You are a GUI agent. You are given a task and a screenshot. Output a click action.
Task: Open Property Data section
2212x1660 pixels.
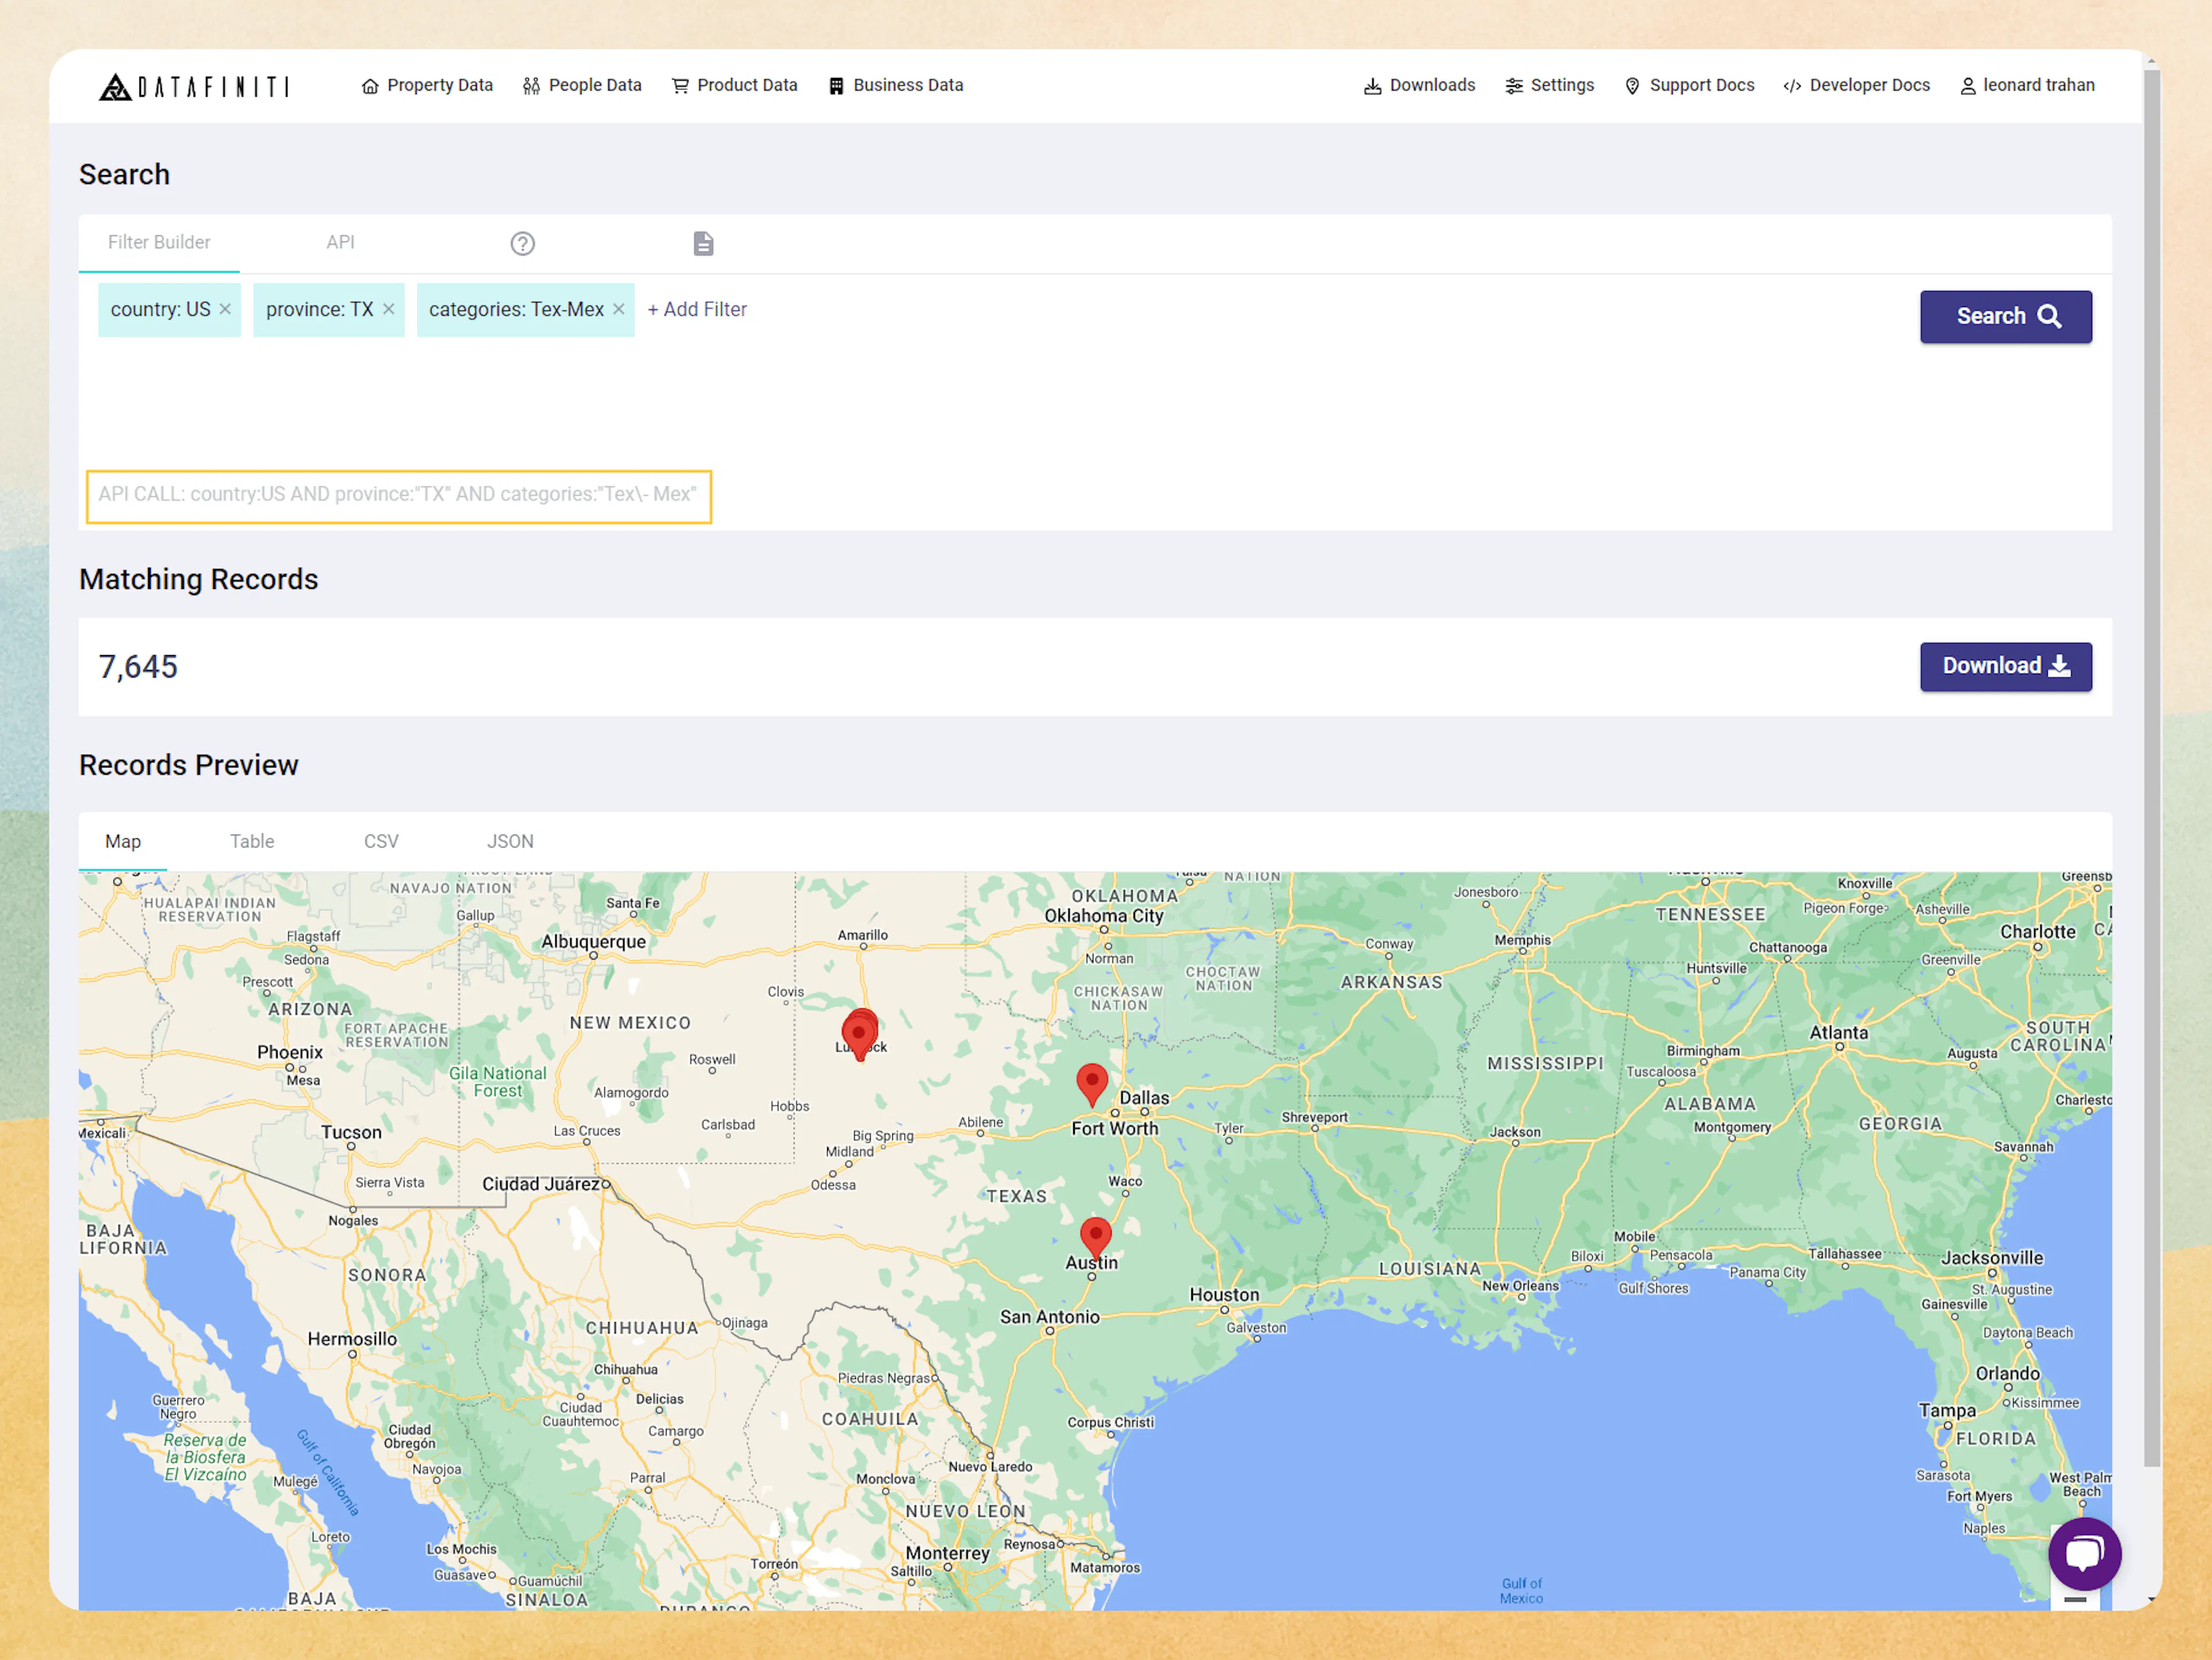click(x=427, y=85)
